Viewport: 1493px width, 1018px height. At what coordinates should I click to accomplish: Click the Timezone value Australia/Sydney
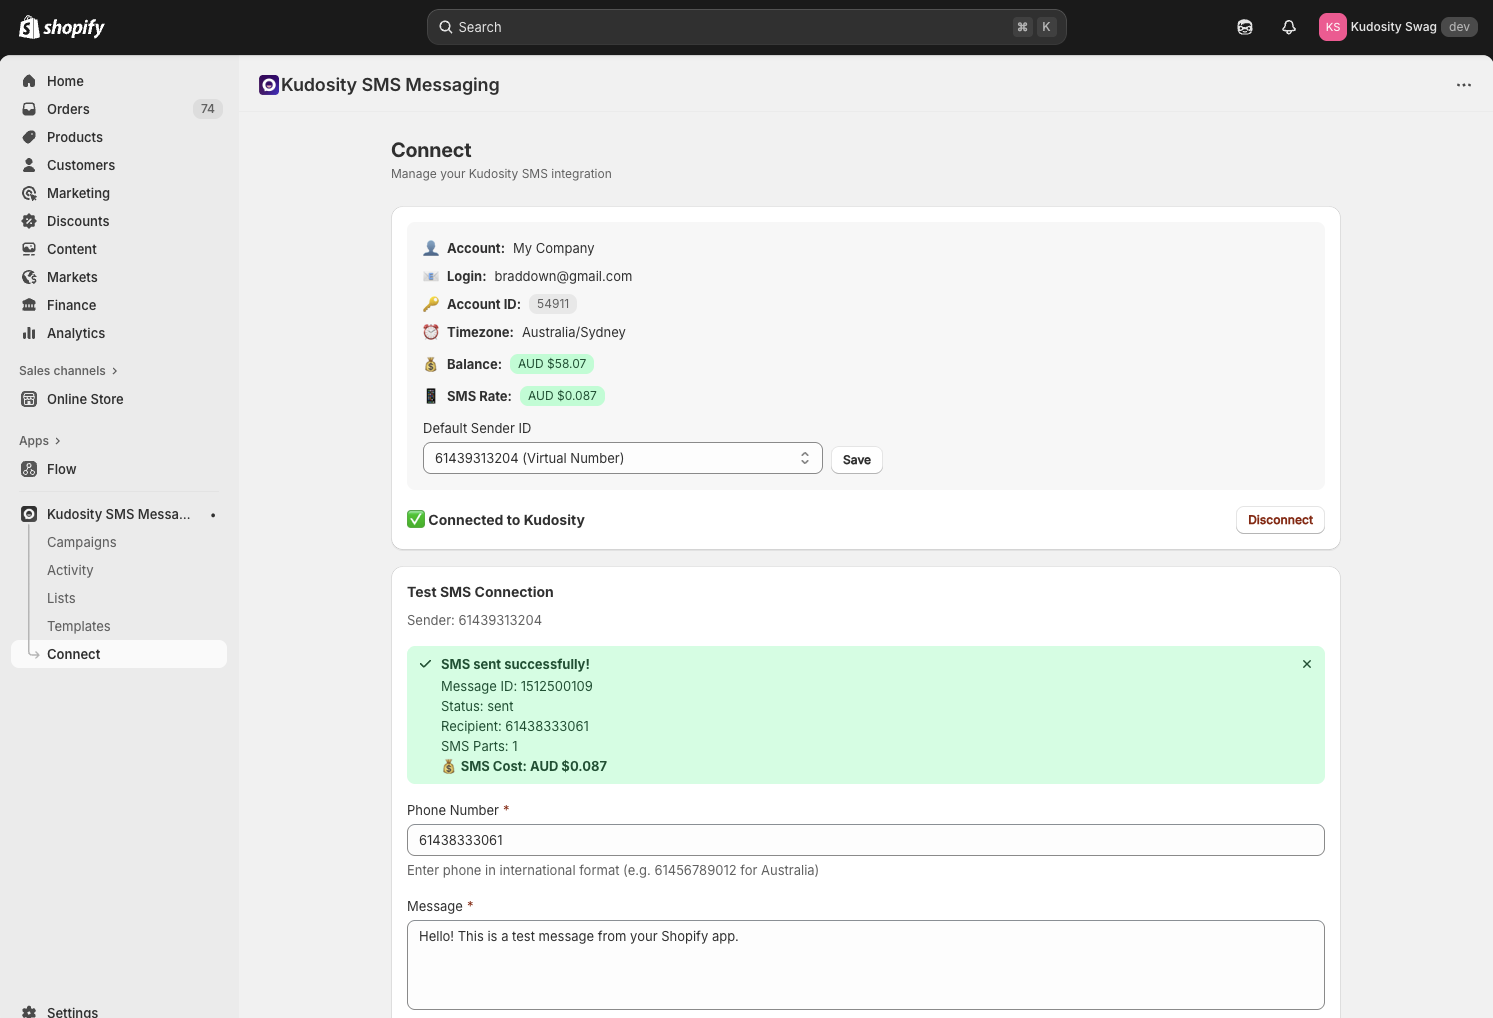click(x=574, y=332)
